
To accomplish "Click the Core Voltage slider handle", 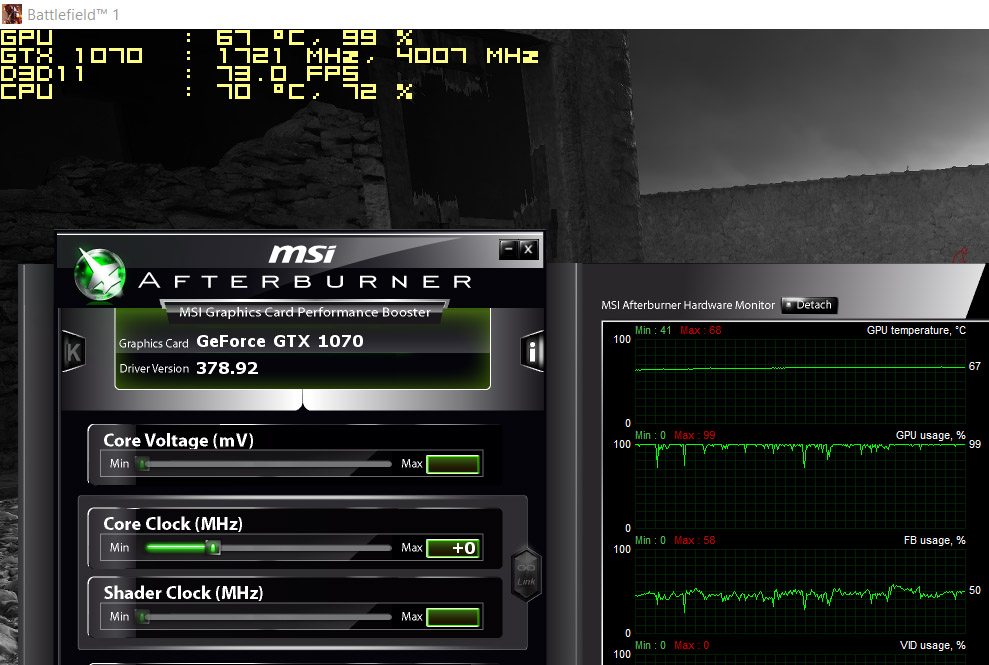I will click(x=144, y=464).
